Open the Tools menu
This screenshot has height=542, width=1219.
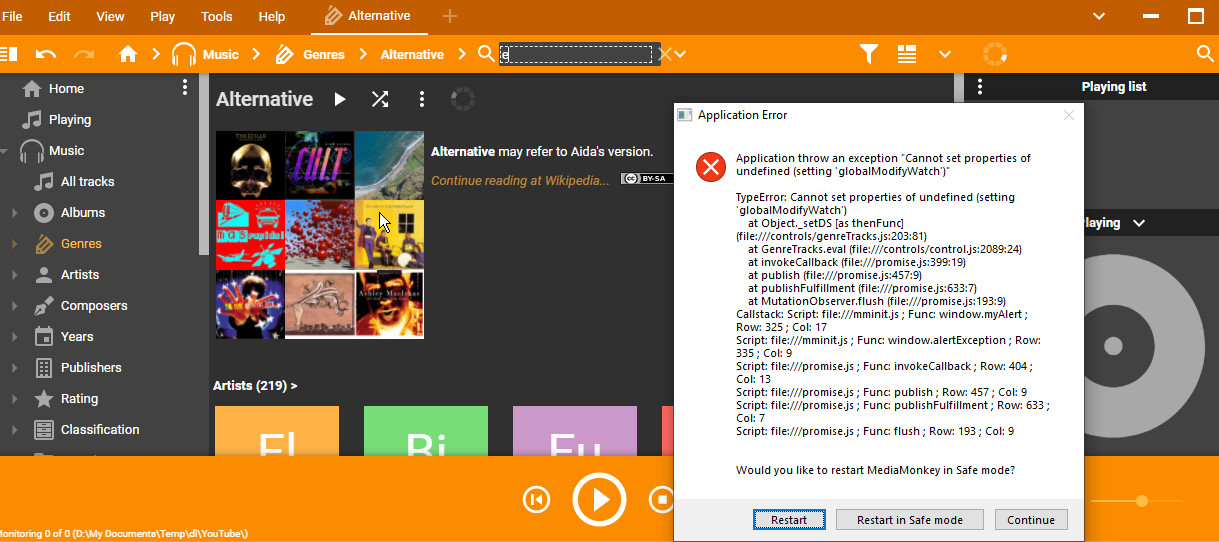tap(217, 16)
